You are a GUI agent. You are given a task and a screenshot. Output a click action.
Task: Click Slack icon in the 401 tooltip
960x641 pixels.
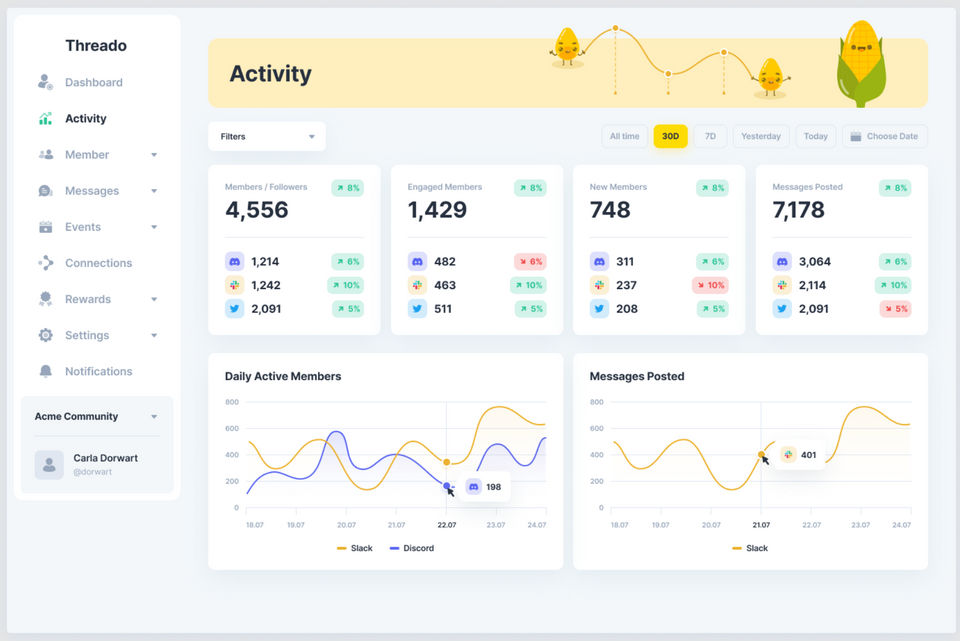[788, 454]
